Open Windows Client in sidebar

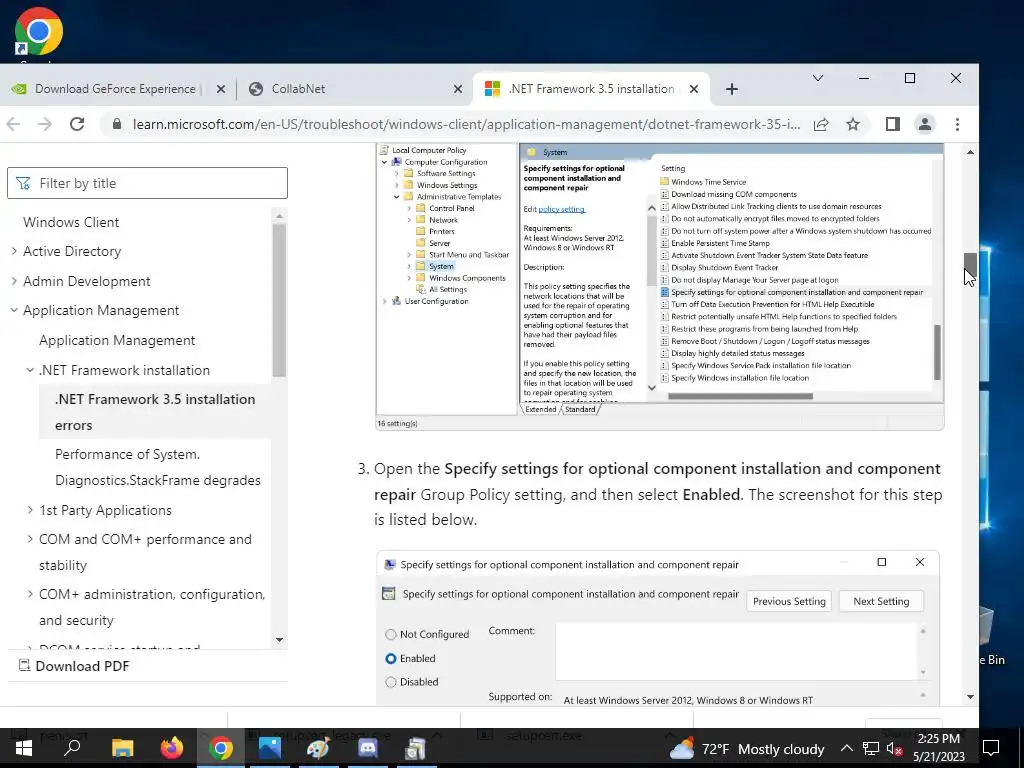(71, 222)
